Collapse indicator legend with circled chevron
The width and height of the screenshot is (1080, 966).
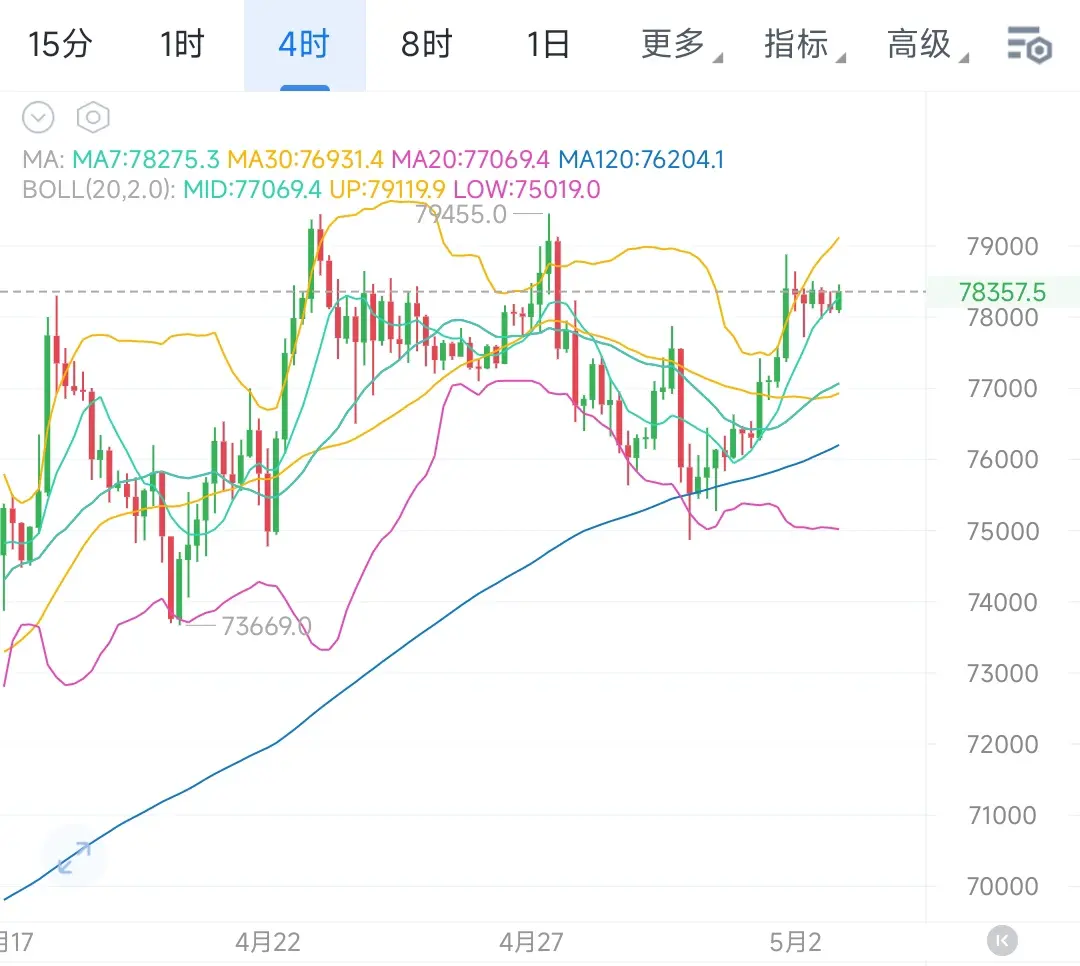tap(38, 117)
